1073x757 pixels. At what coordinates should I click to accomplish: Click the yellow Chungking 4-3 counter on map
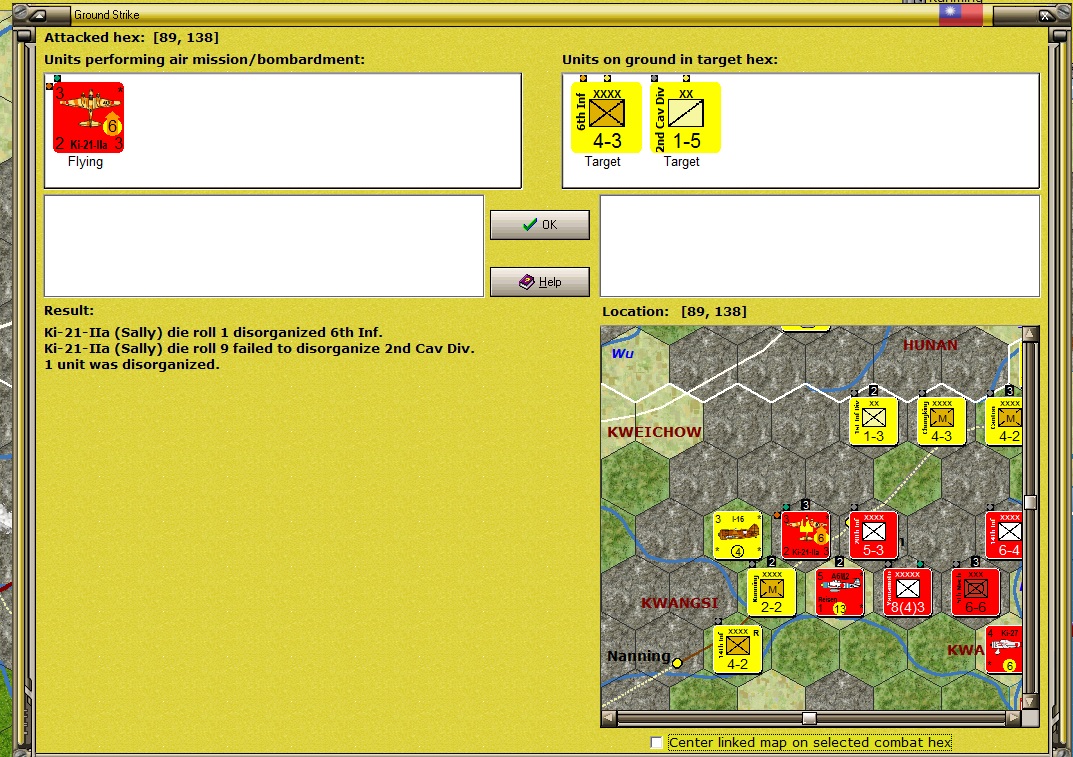[941, 421]
